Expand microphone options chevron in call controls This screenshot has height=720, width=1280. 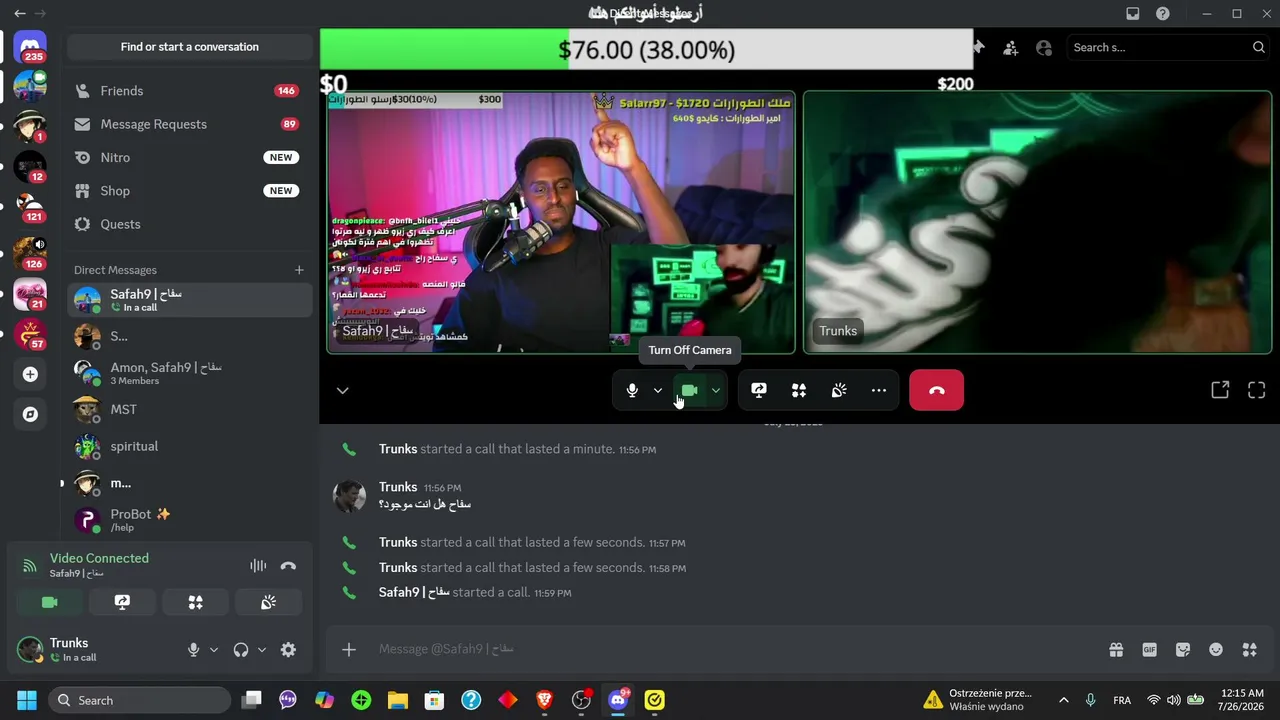point(657,390)
